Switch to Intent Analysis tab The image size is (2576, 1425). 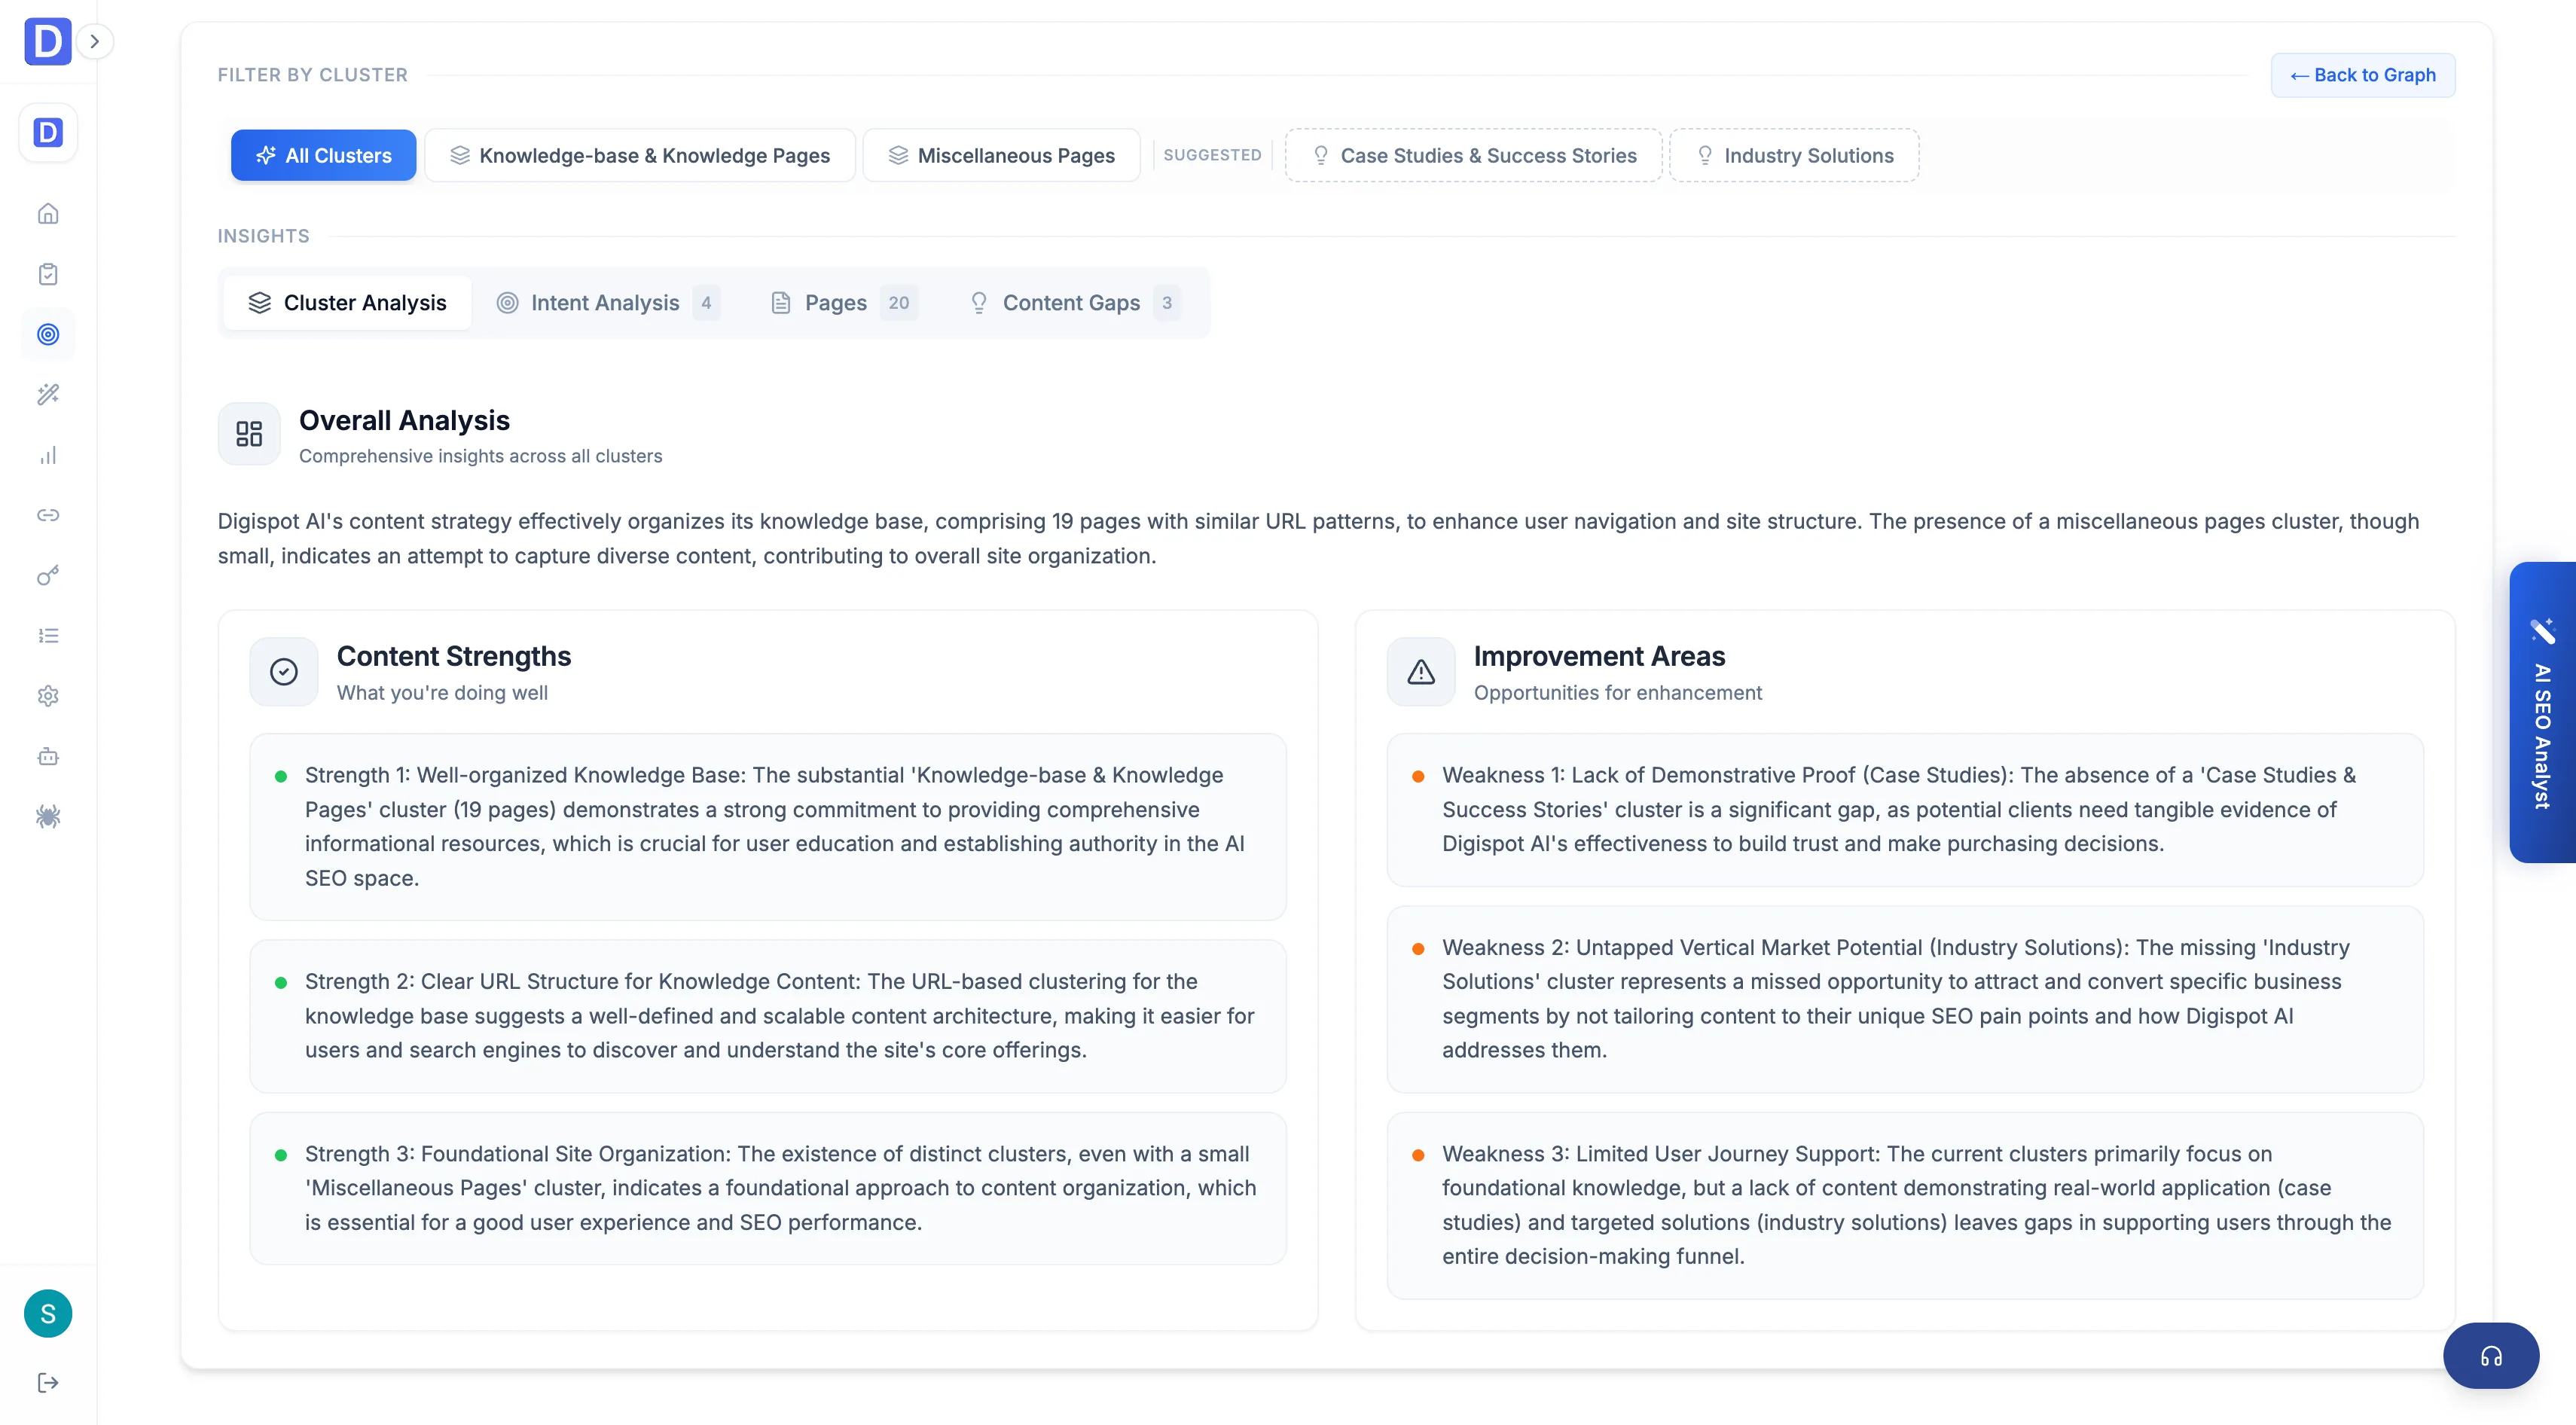[x=608, y=303]
